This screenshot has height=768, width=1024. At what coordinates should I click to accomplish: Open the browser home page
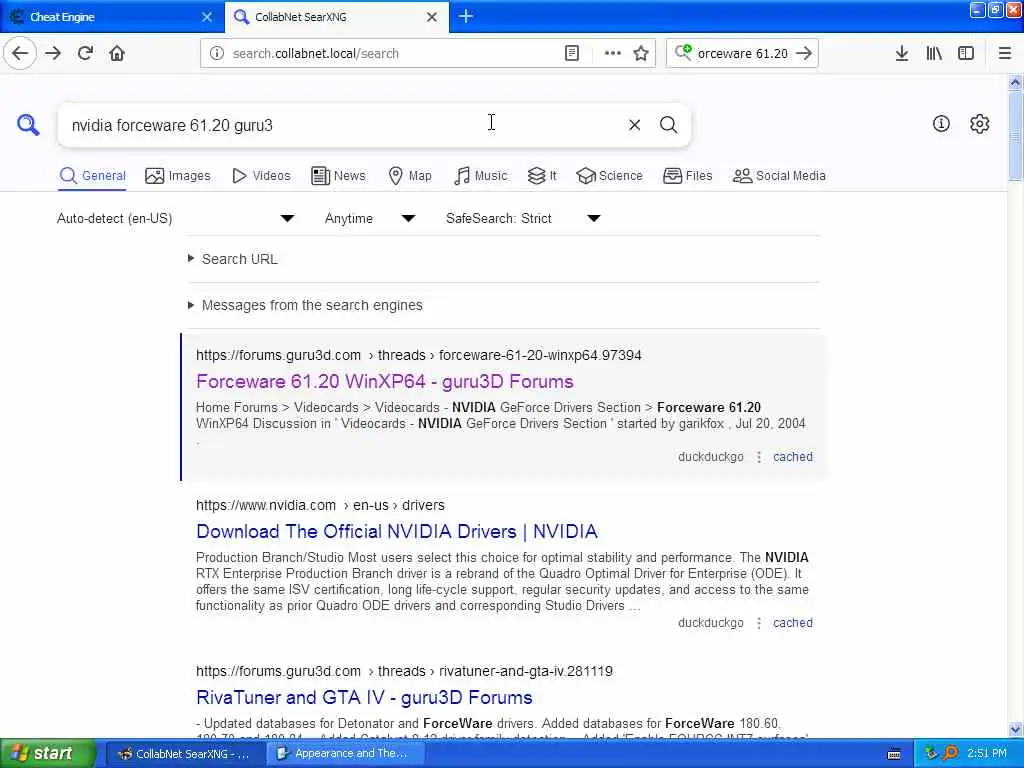coord(117,53)
